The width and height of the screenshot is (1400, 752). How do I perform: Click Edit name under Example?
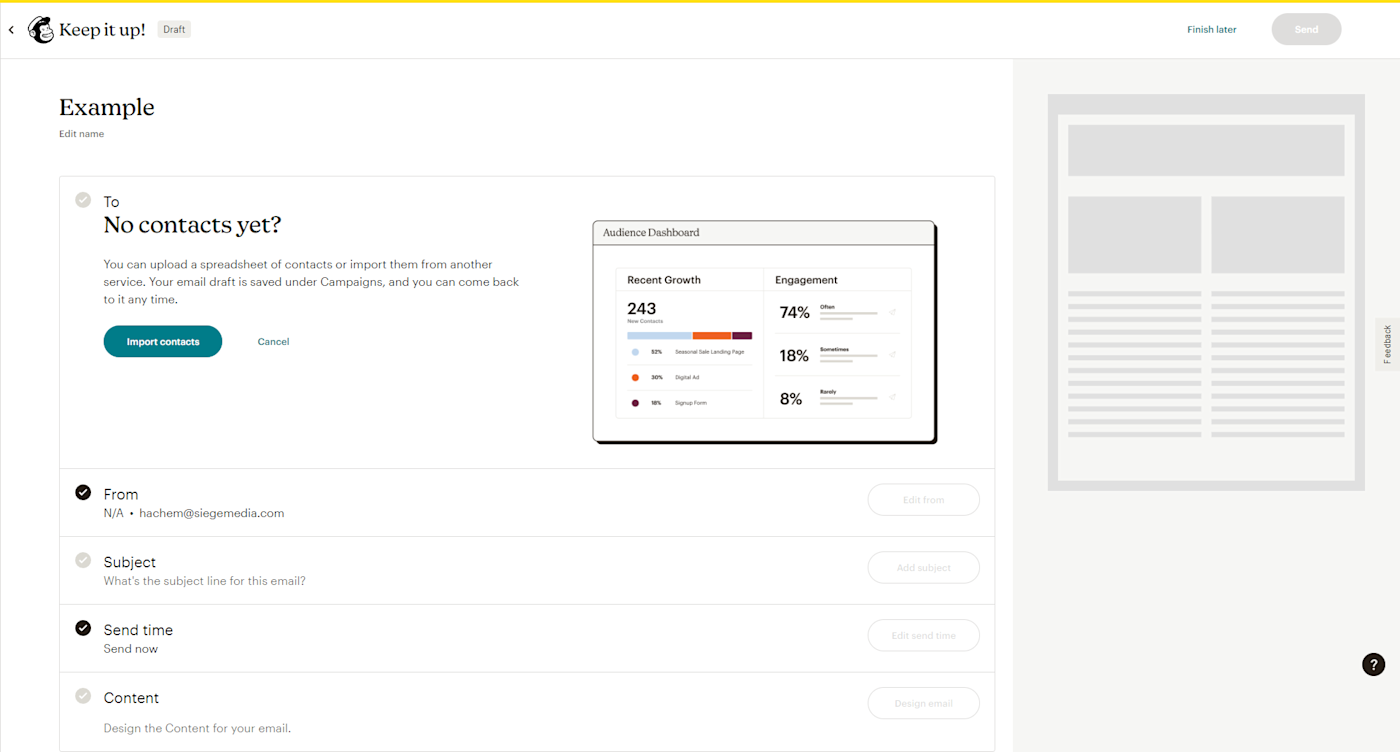[81, 134]
